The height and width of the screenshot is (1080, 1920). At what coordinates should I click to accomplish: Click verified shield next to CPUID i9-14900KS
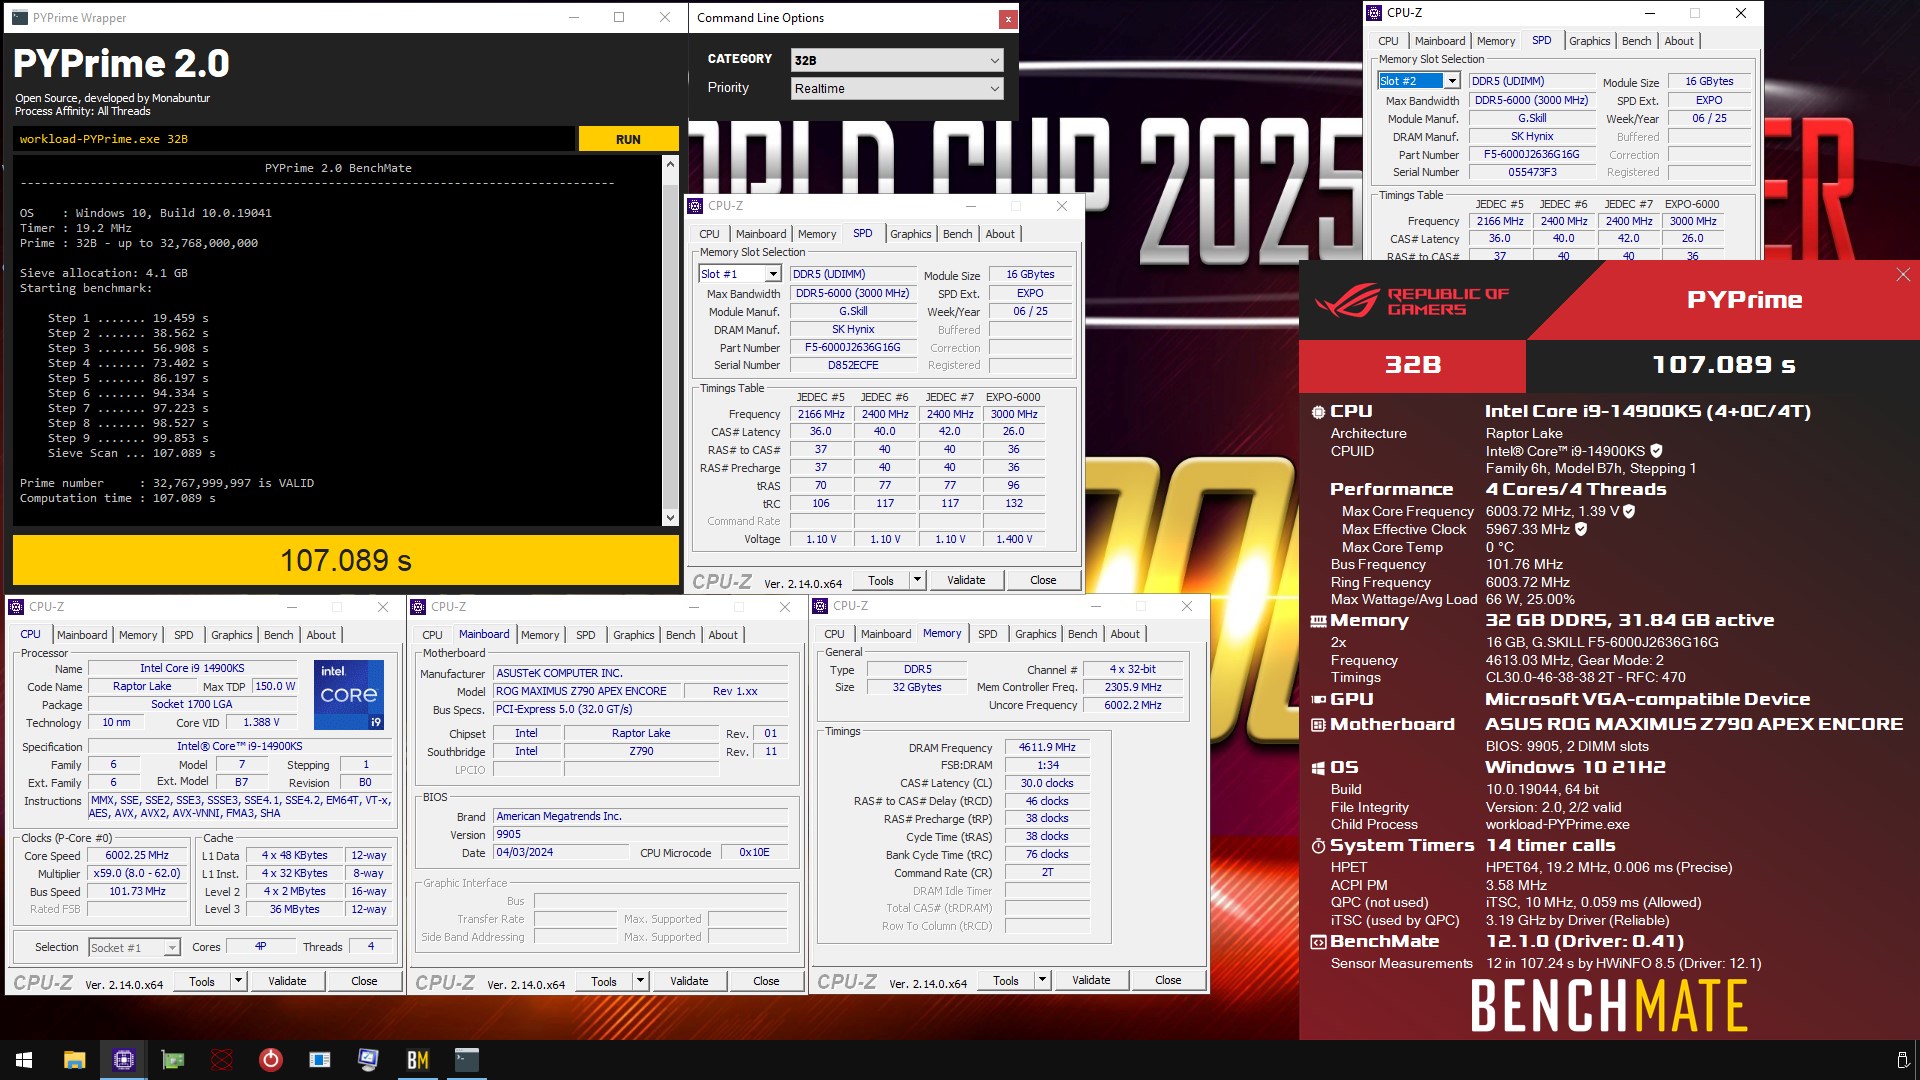tap(1657, 451)
